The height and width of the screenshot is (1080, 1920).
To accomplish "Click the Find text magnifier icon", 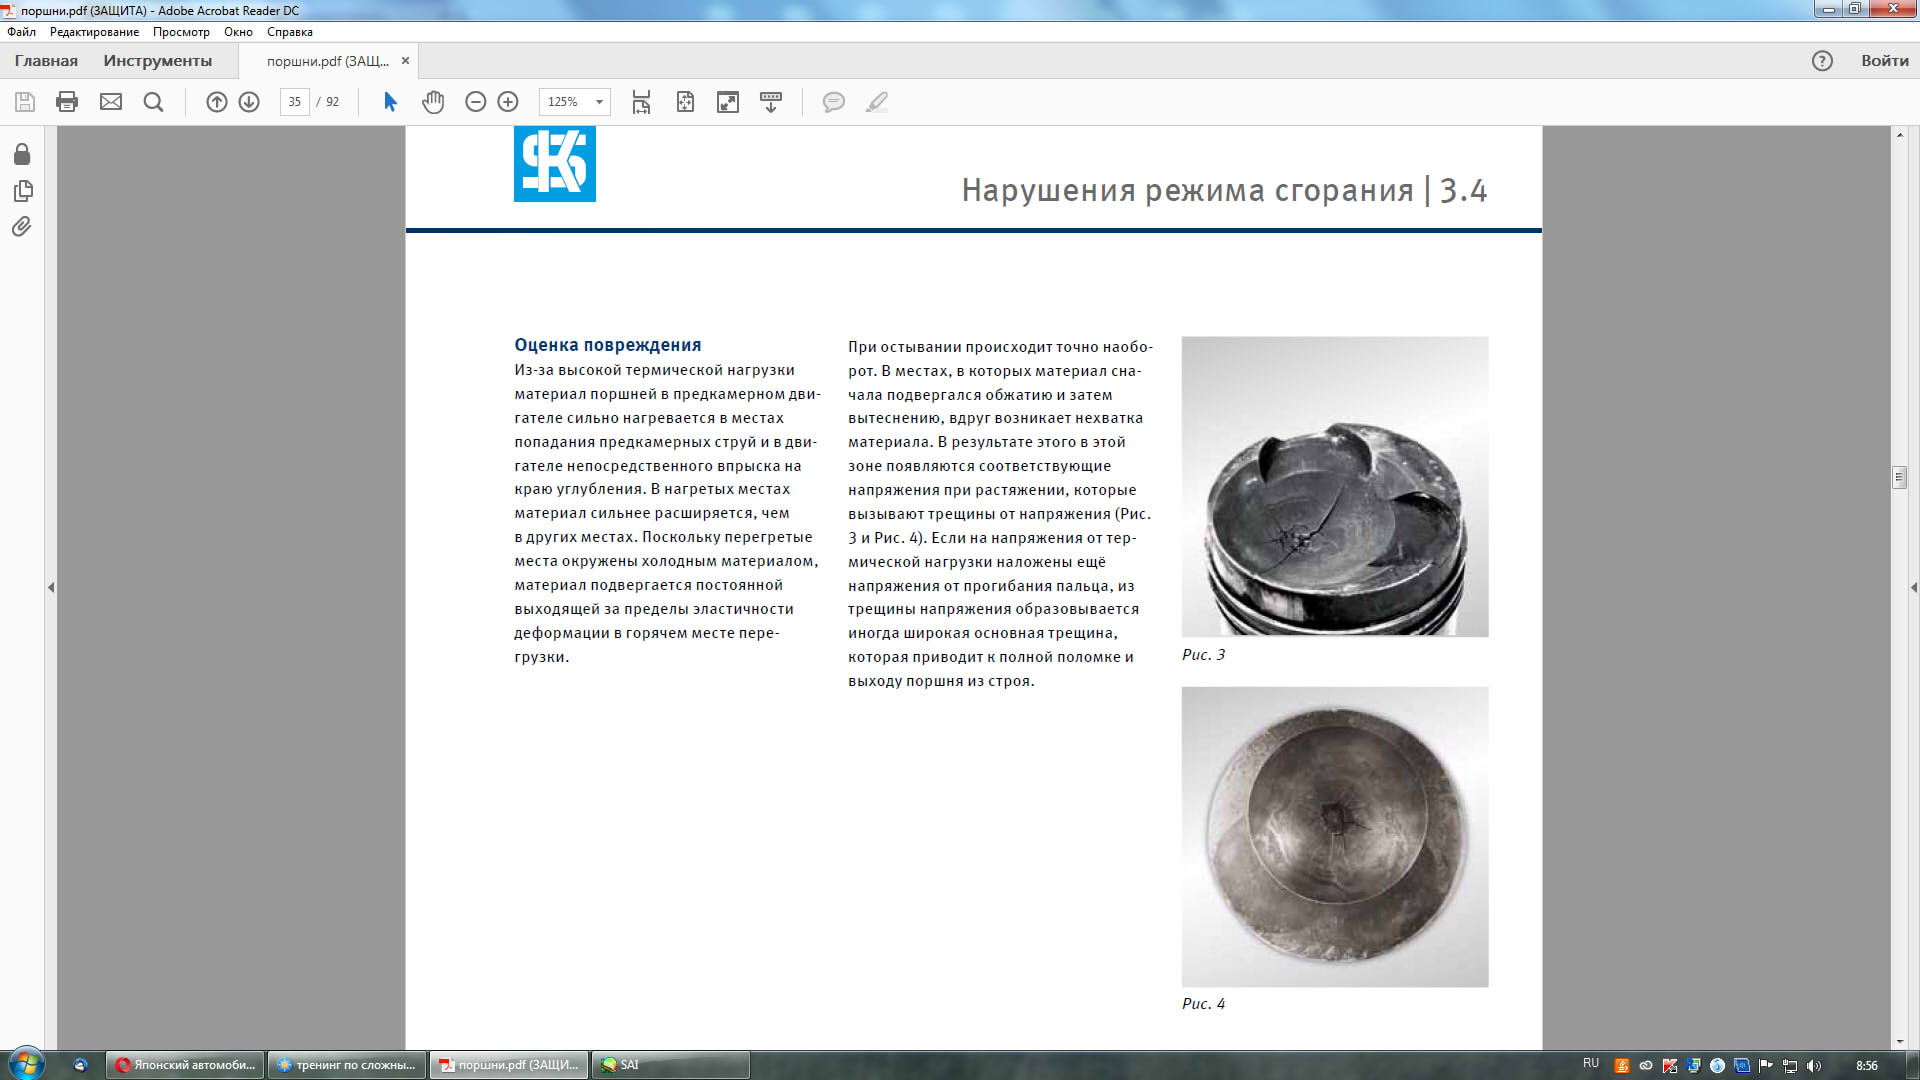I will tap(153, 102).
